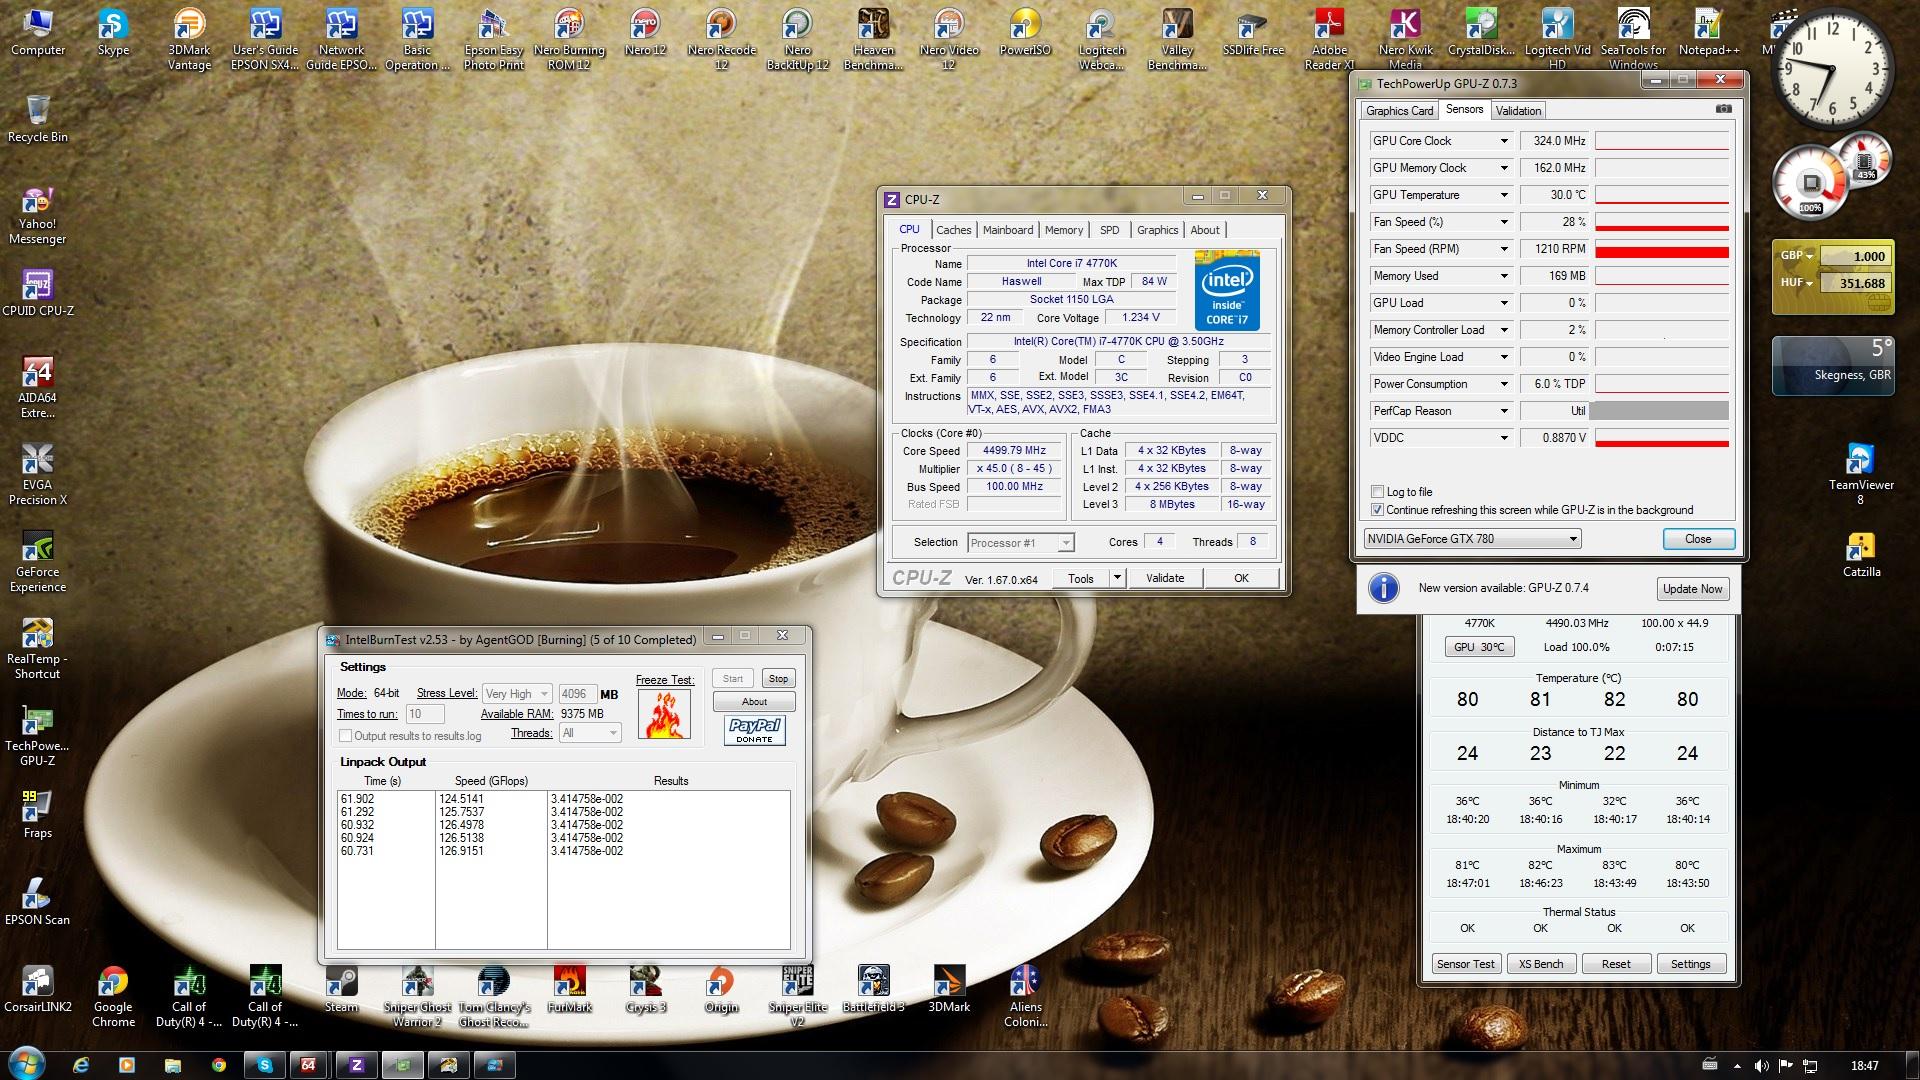Click the currency gadget GBP selector
The width and height of the screenshot is (1920, 1080).
coord(1796,256)
